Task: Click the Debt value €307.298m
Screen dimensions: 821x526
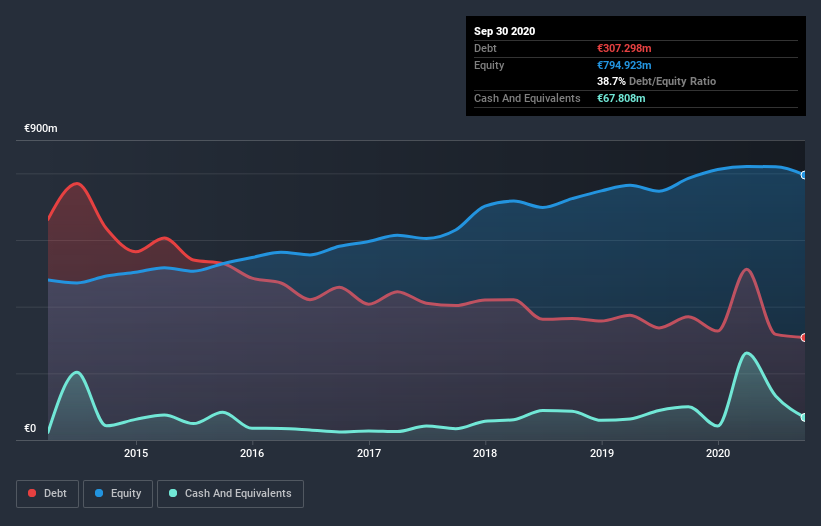Action: (624, 48)
